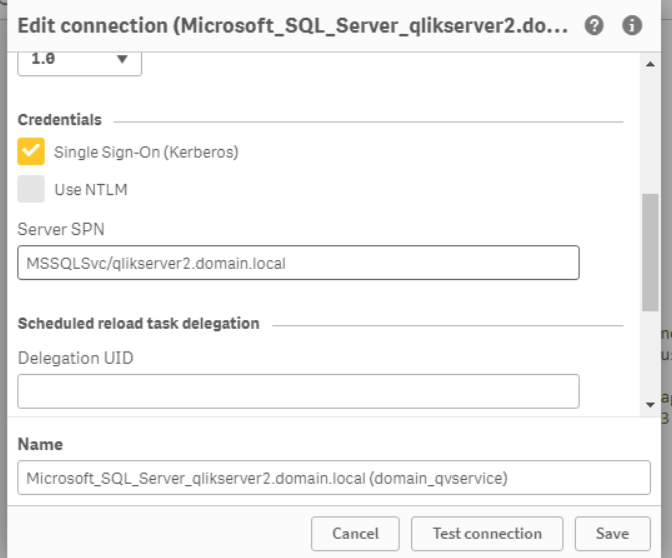Open the help question mark icon

pos(594,26)
